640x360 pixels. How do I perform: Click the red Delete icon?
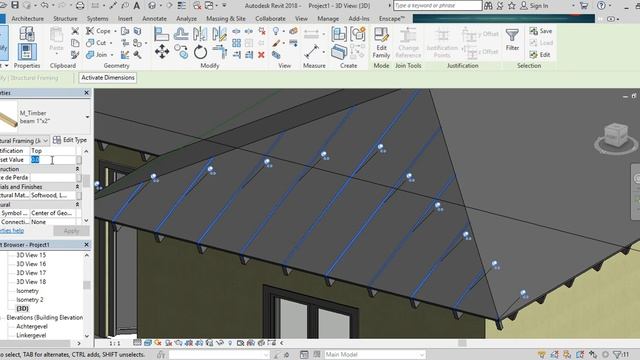pyautogui.click(x=261, y=55)
